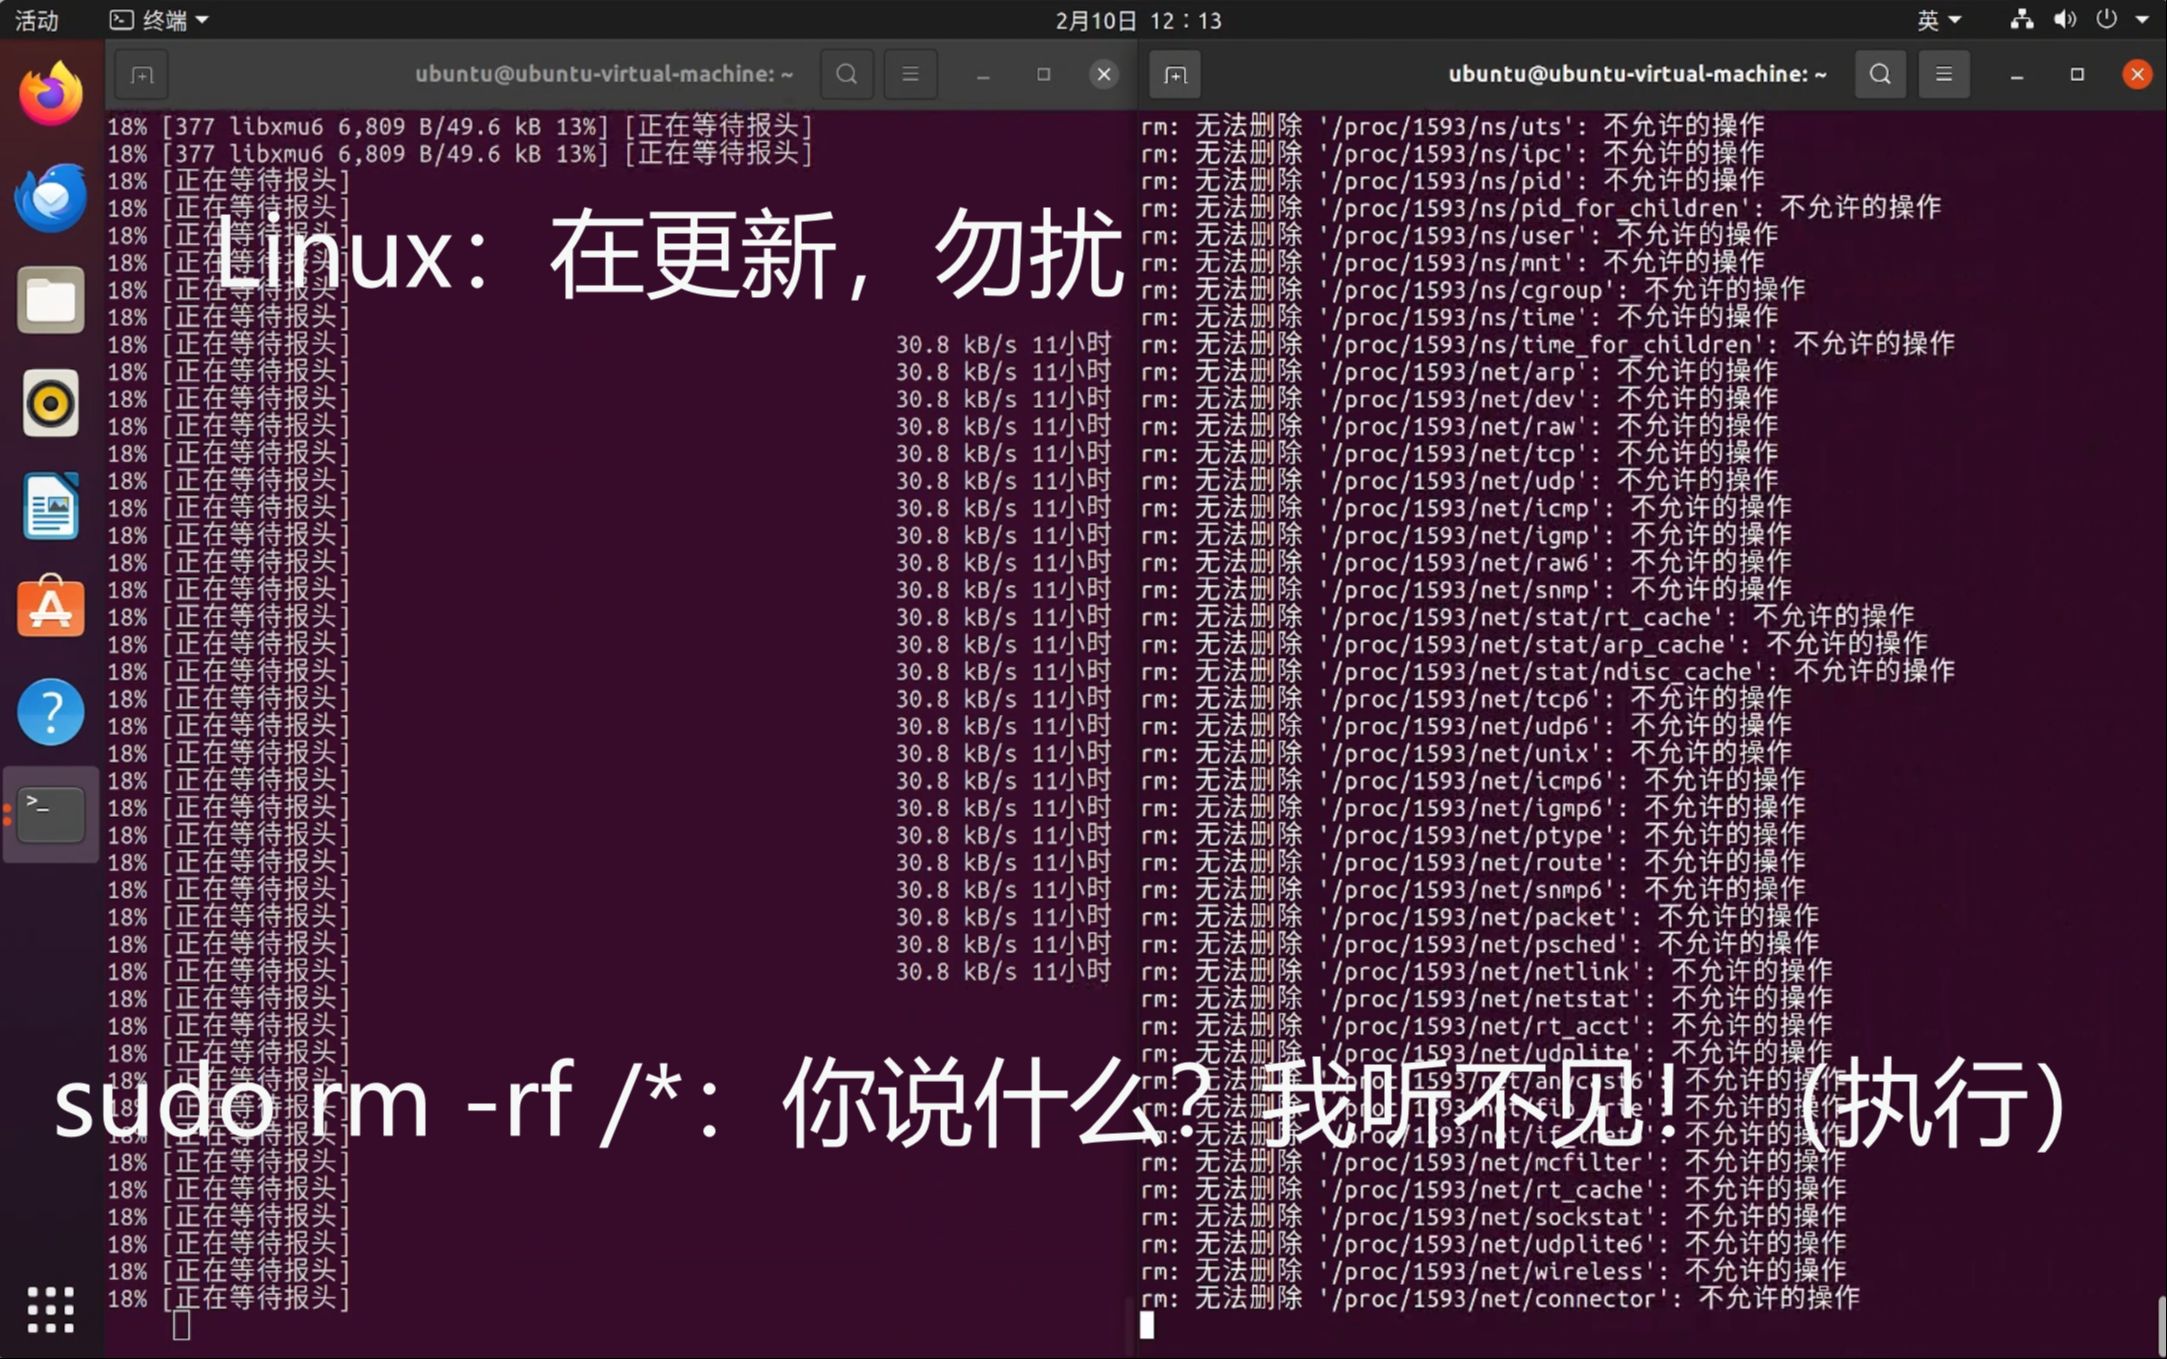Select the Terminal icon in dock
Viewport: 2167px width, 1359px height.
51,815
